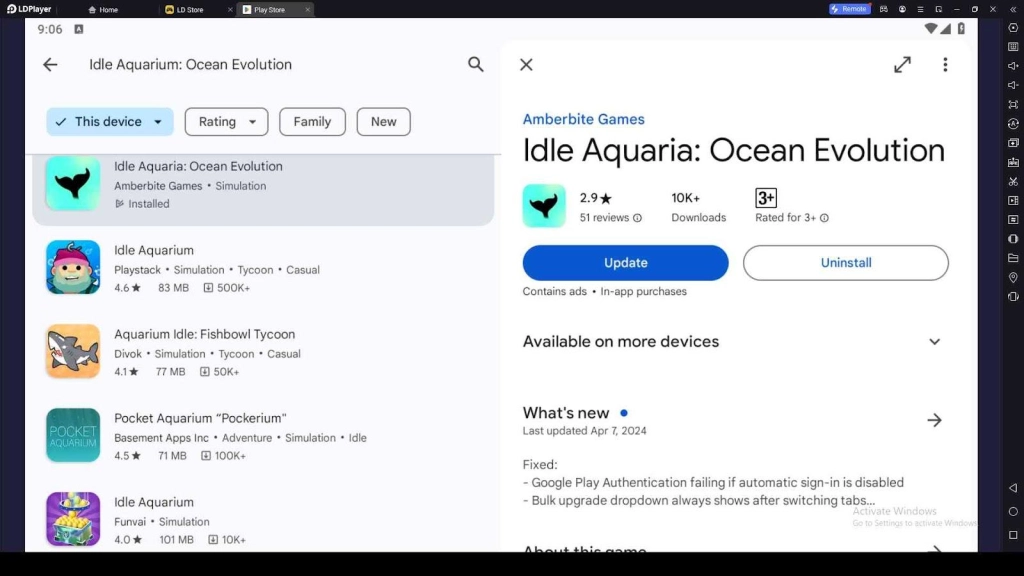Click the Uninstall button
The image size is (1024, 576).
(846, 263)
